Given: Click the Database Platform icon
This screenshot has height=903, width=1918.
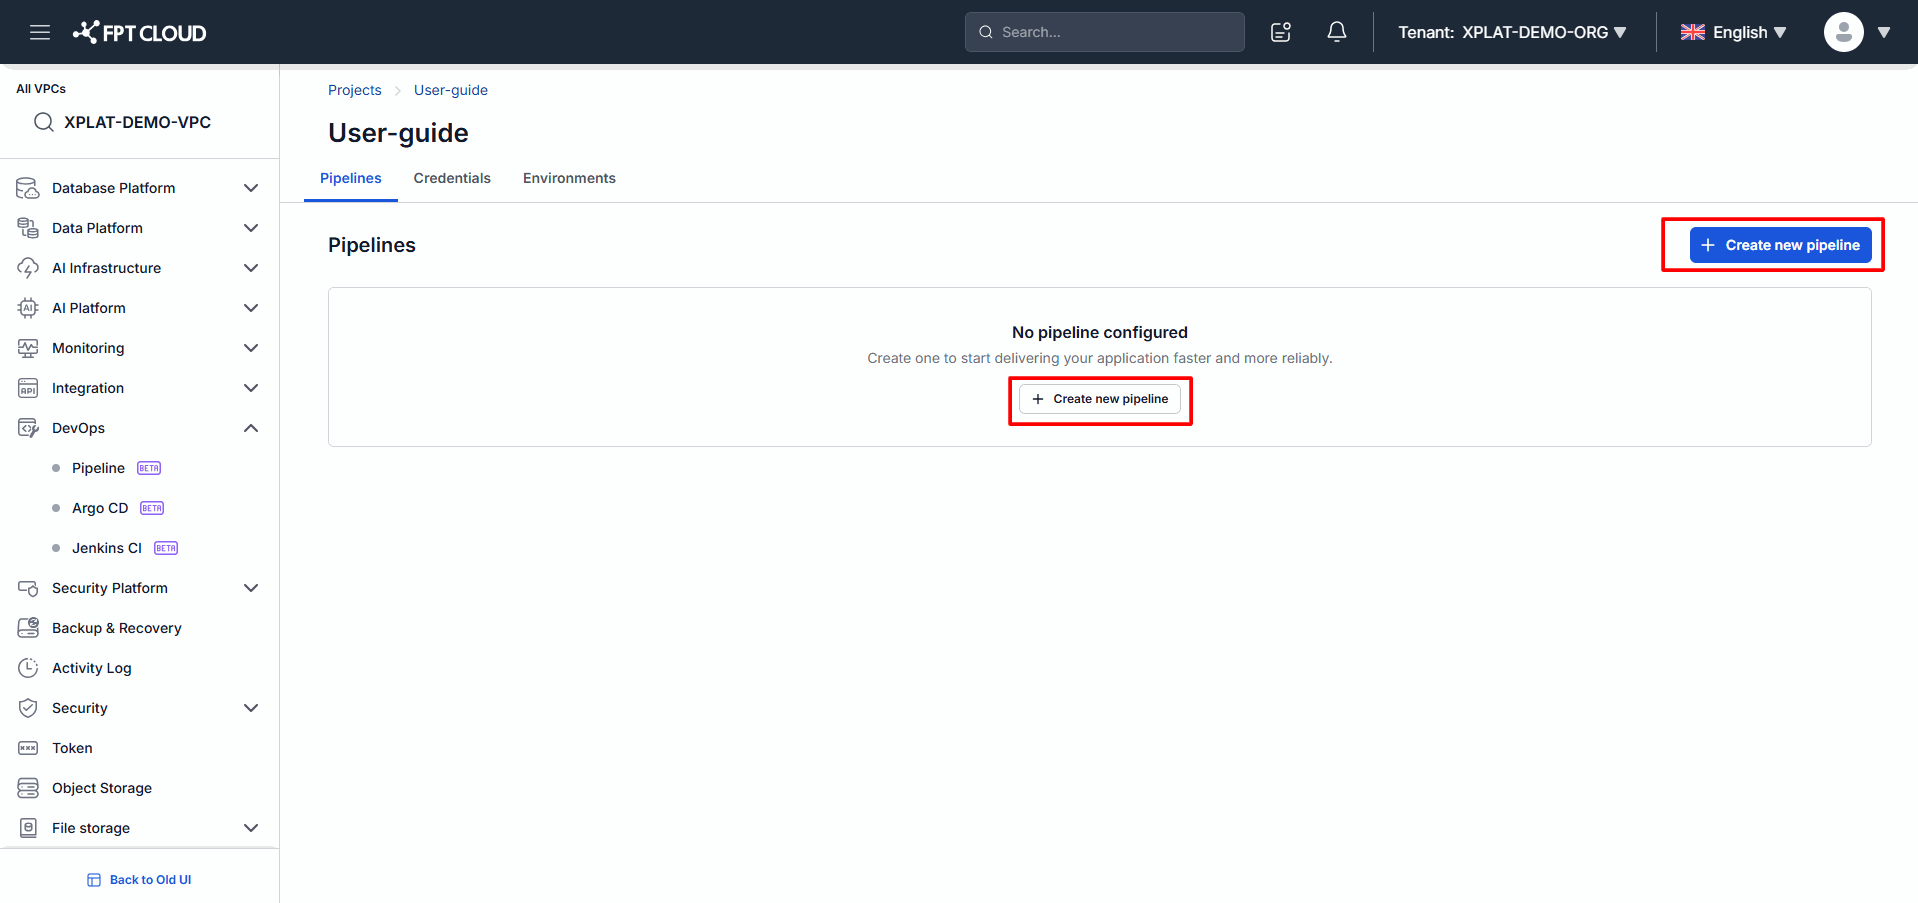Looking at the screenshot, I should (28, 188).
